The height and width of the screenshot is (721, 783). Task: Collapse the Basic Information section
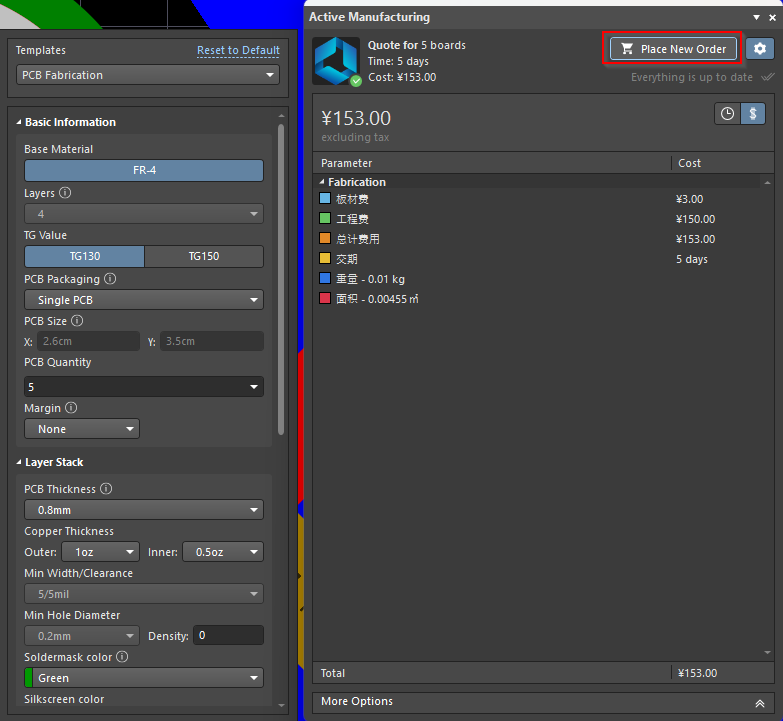pyautogui.click(x=19, y=122)
